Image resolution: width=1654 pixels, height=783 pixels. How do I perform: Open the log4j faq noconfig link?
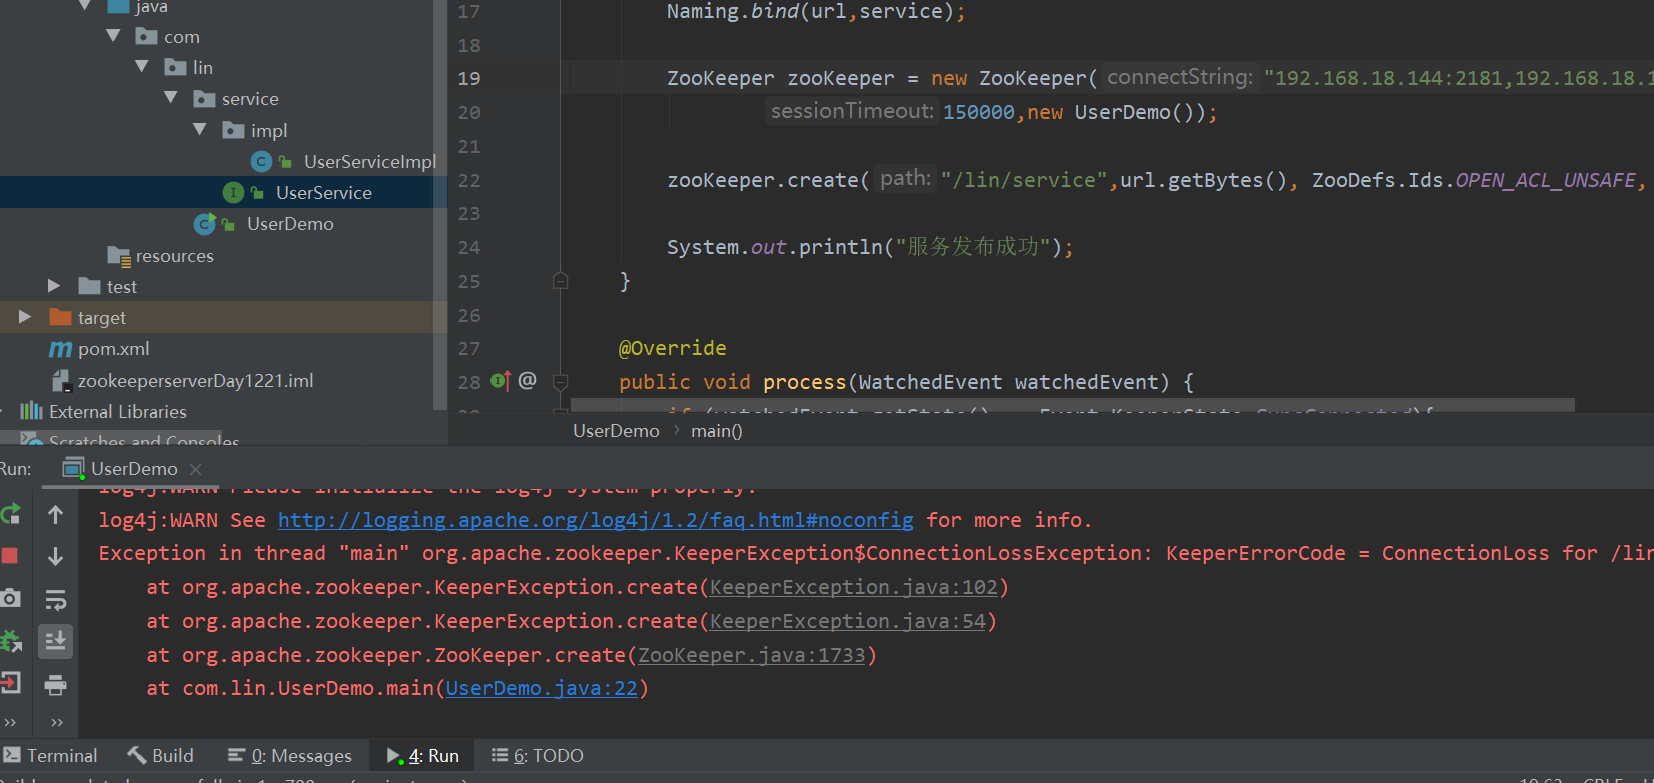(x=595, y=520)
